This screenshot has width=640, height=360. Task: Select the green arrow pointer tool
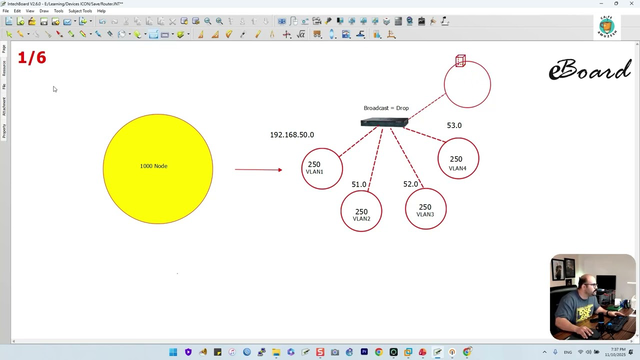click(9, 35)
